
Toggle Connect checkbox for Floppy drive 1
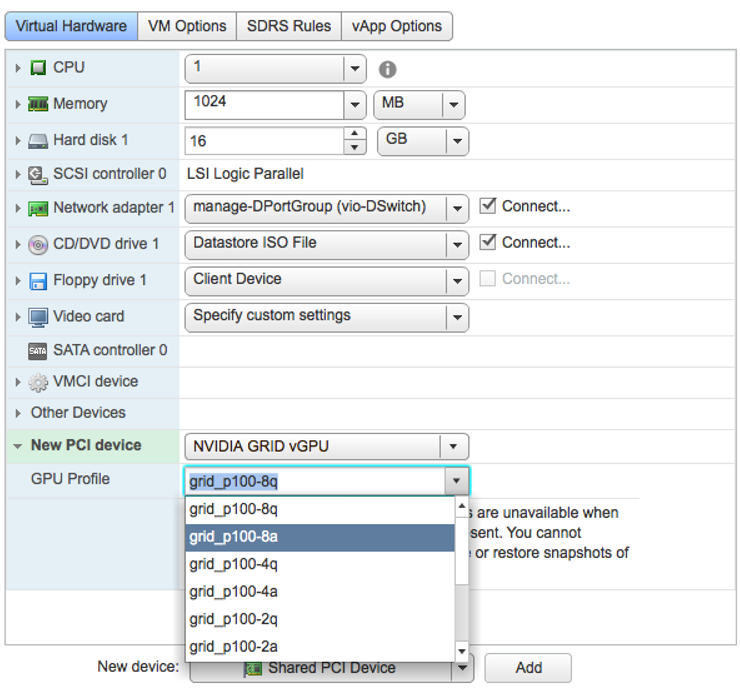click(x=488, y=278)
